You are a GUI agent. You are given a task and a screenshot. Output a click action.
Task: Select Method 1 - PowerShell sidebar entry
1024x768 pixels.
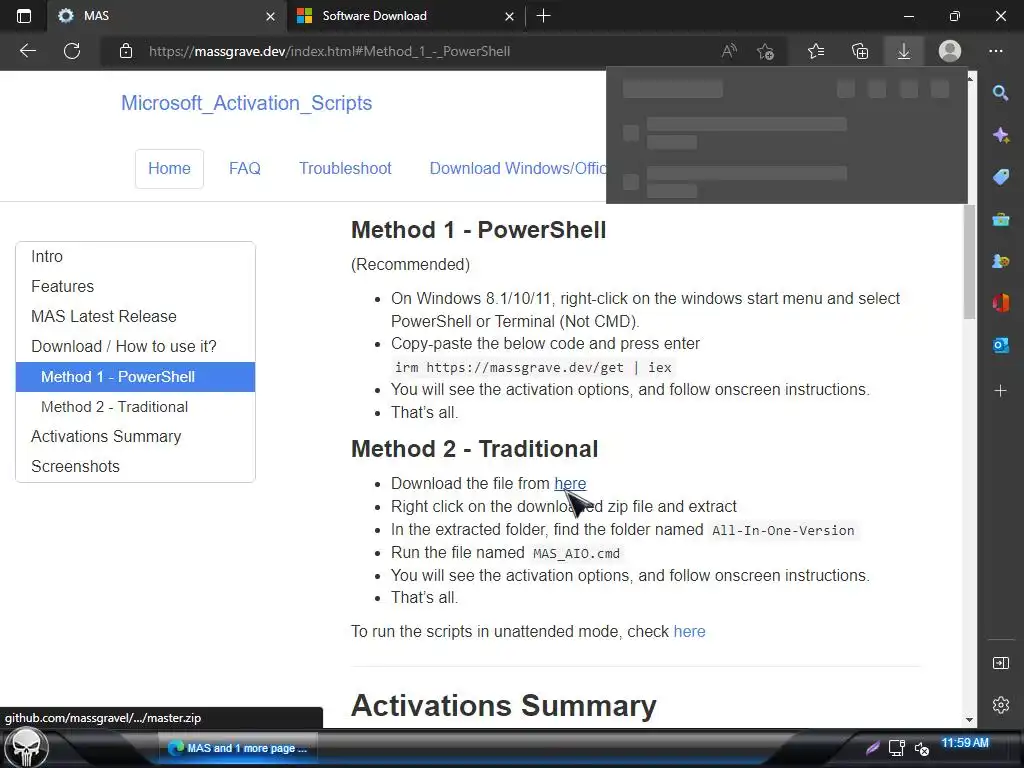tap(135, 377)
